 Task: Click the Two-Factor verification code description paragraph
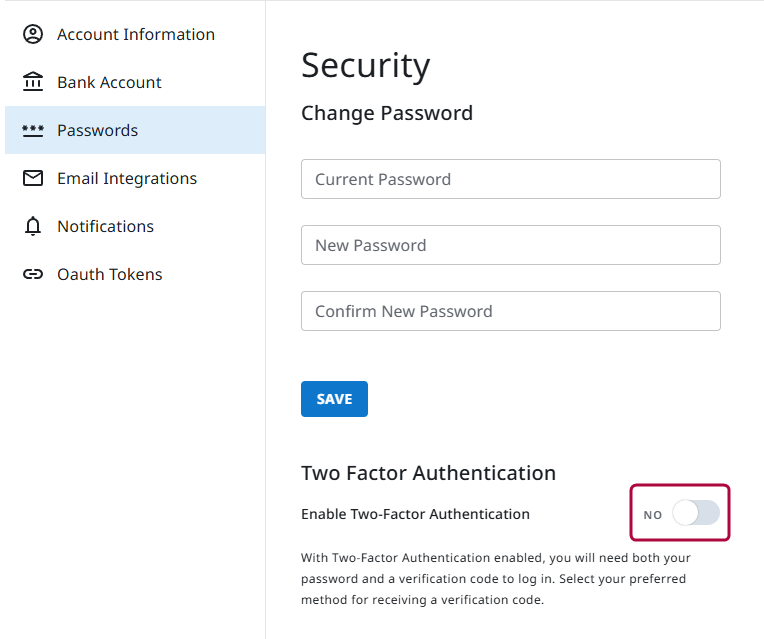(496, 579)
